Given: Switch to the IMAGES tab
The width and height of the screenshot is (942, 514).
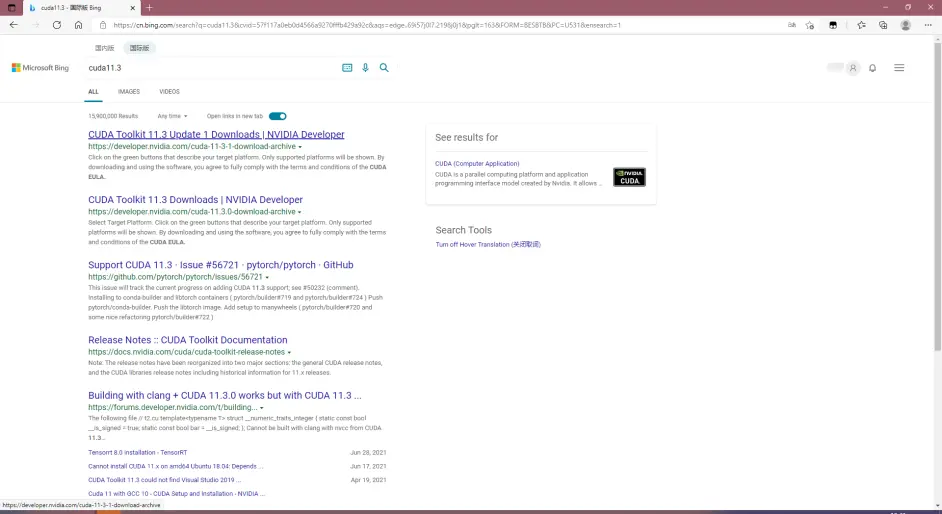Looking at the screenshot, I should click(129, 92).
